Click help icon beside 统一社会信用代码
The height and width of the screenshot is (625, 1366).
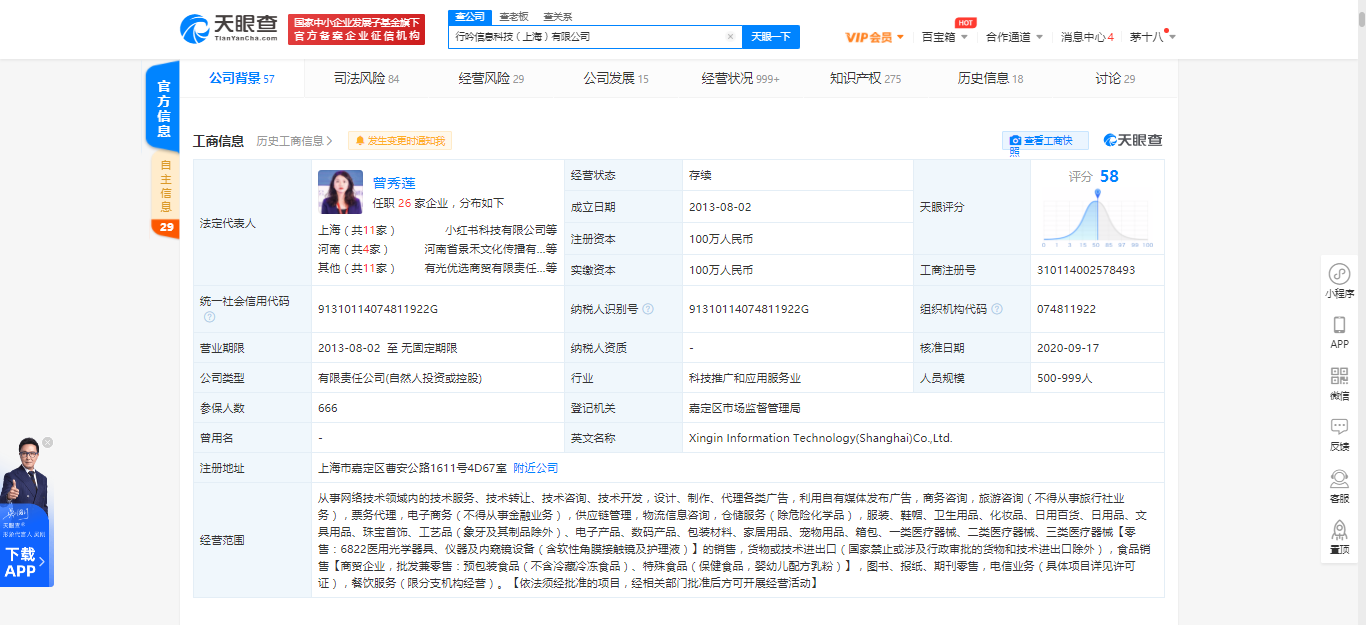[210, 317]
